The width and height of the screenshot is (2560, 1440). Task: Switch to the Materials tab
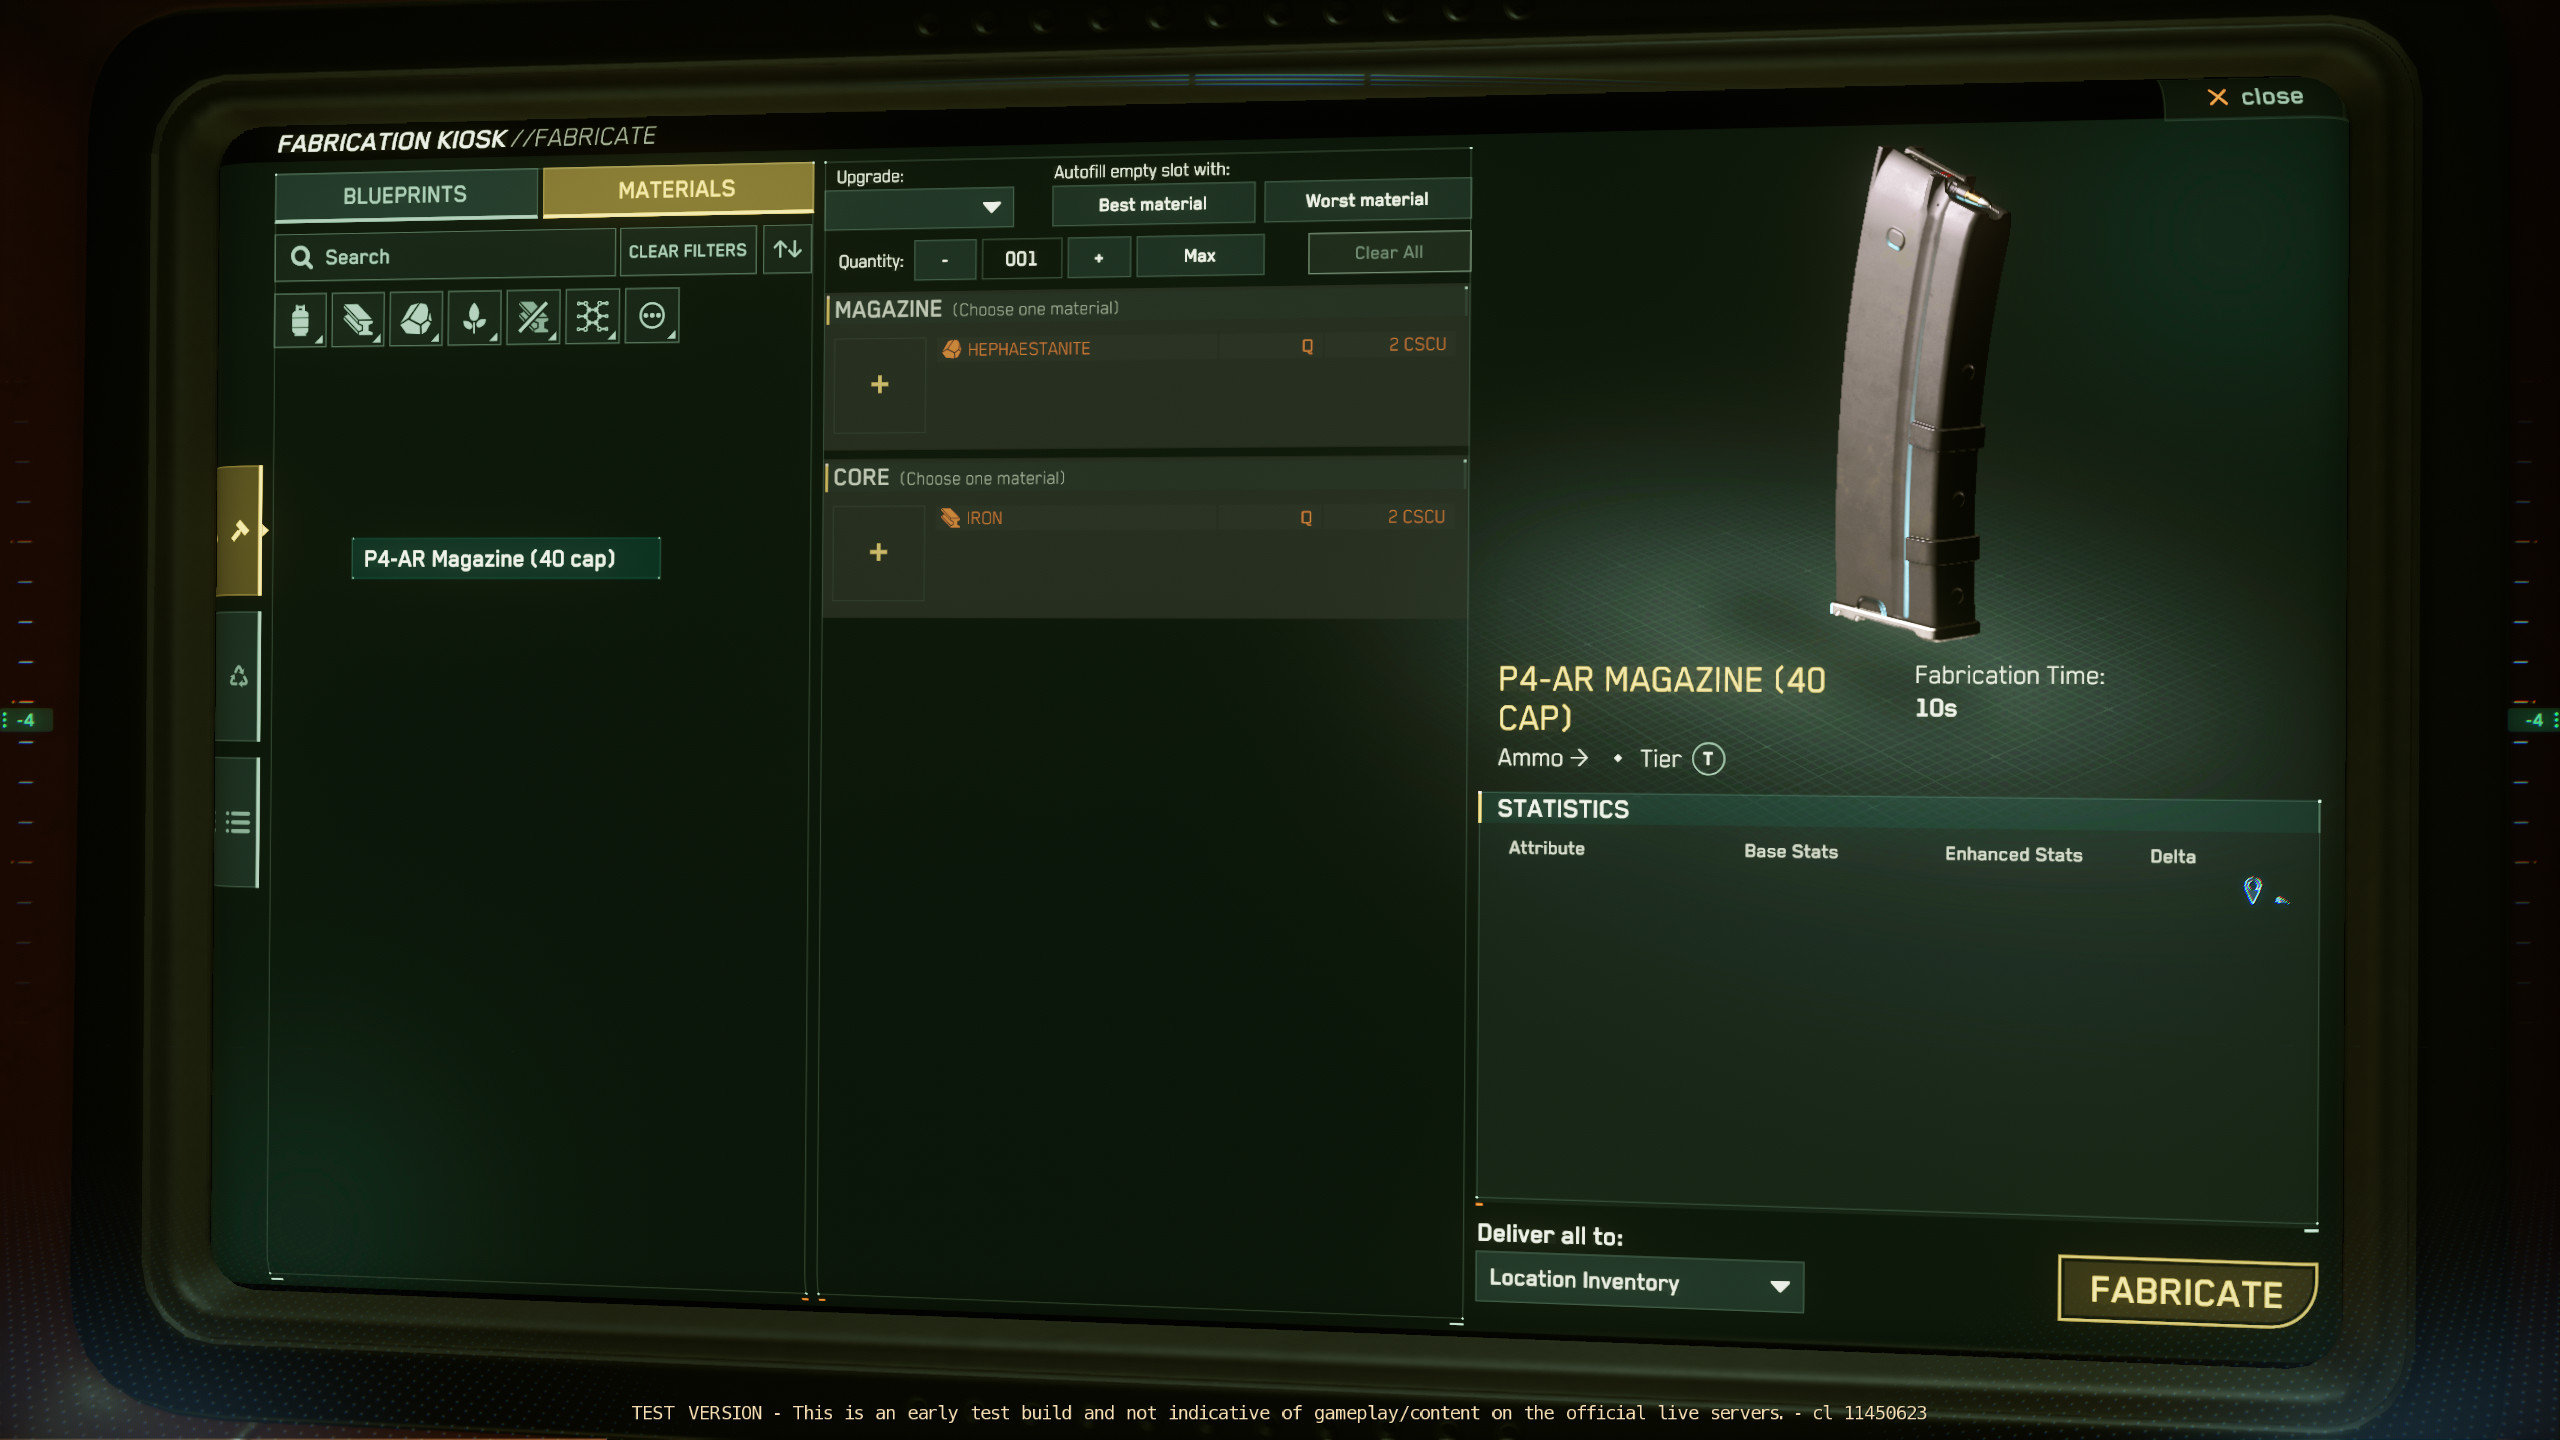pos(677,190)
